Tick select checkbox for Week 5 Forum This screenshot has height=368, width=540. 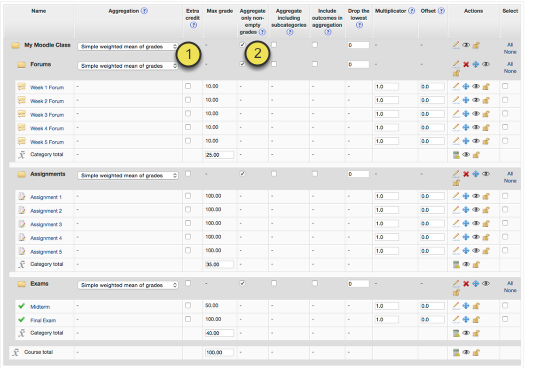coord(505,141)
